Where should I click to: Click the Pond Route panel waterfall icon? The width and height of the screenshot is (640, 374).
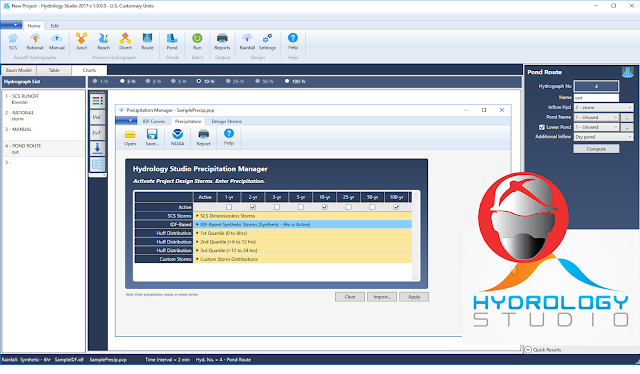coord(627,72)
